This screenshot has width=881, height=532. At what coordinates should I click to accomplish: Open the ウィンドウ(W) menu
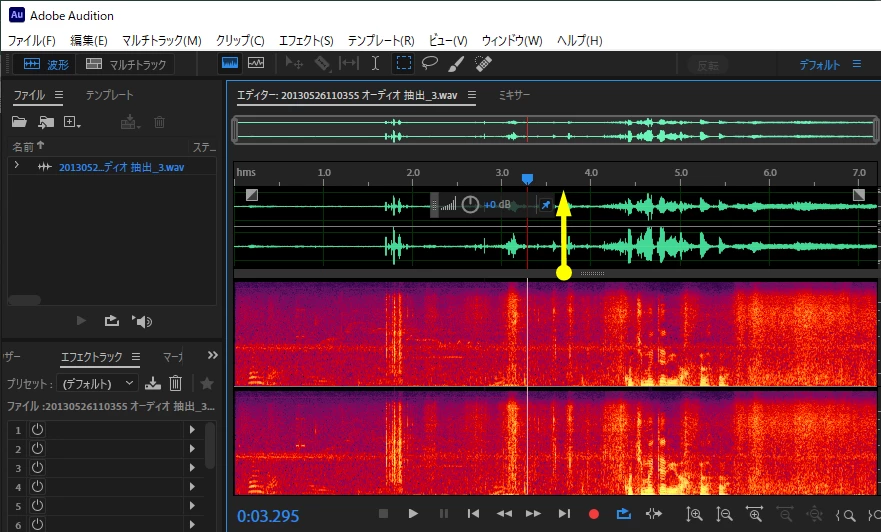512,40
